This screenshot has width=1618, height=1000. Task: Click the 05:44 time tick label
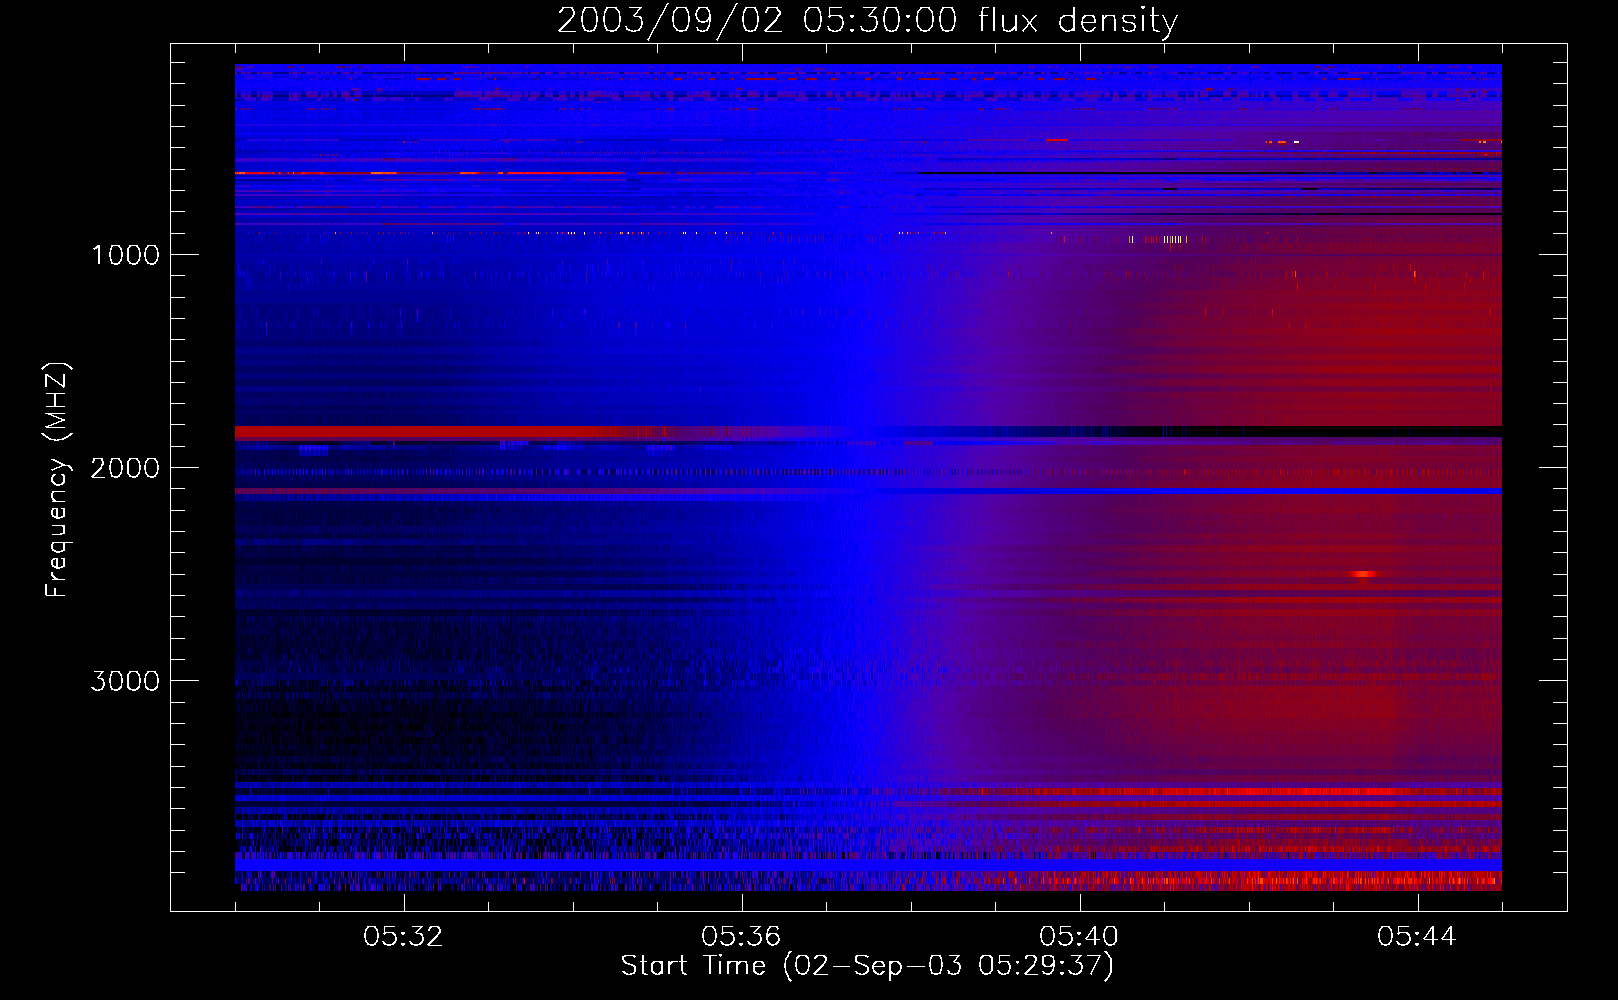(x=1417, y=936)
